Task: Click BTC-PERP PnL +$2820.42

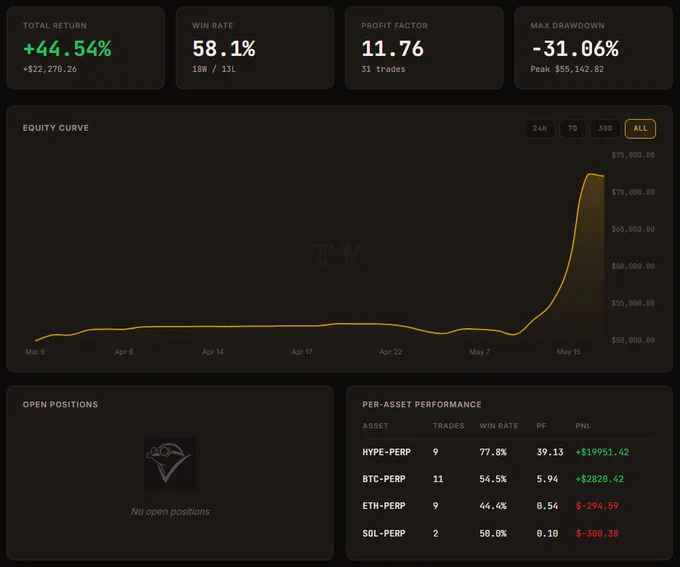Action: (599, 479)
